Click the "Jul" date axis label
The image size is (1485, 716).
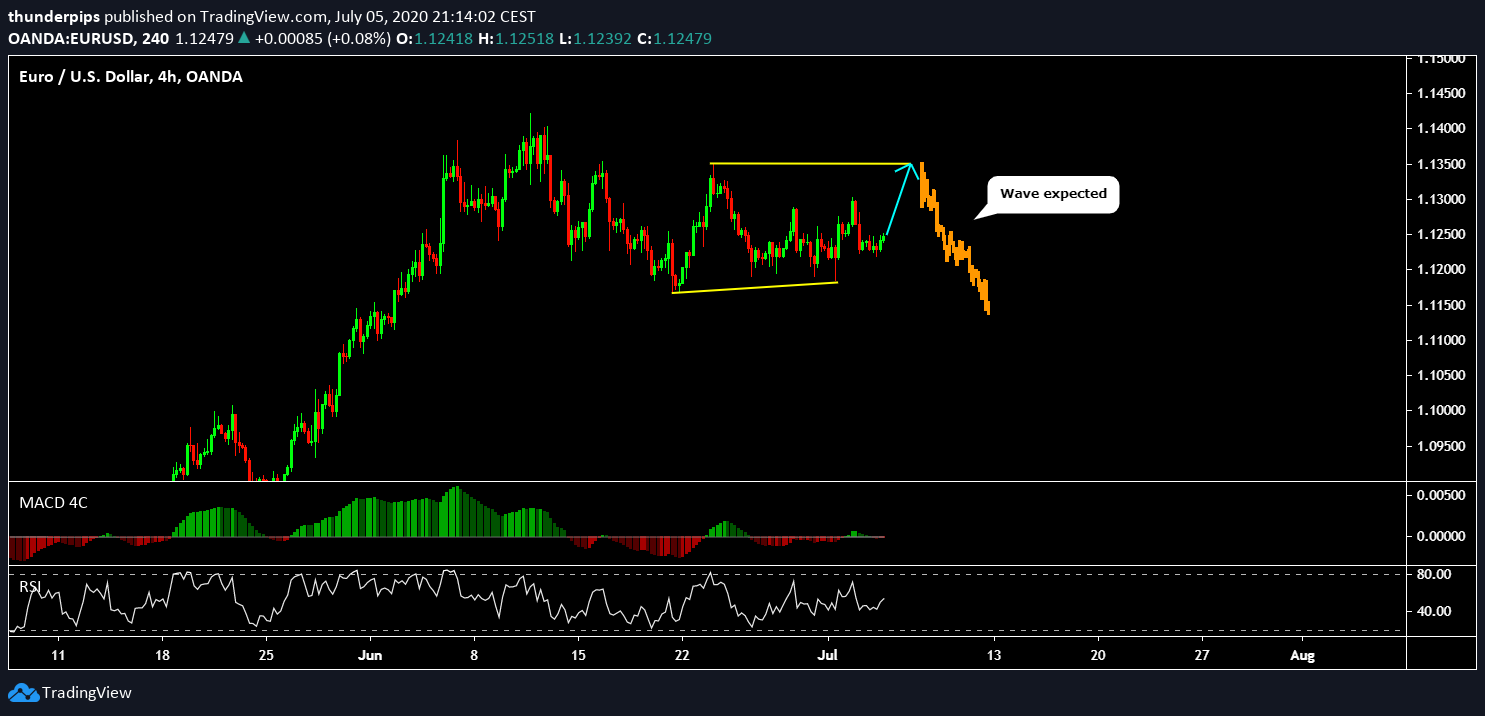pos(830,656)
